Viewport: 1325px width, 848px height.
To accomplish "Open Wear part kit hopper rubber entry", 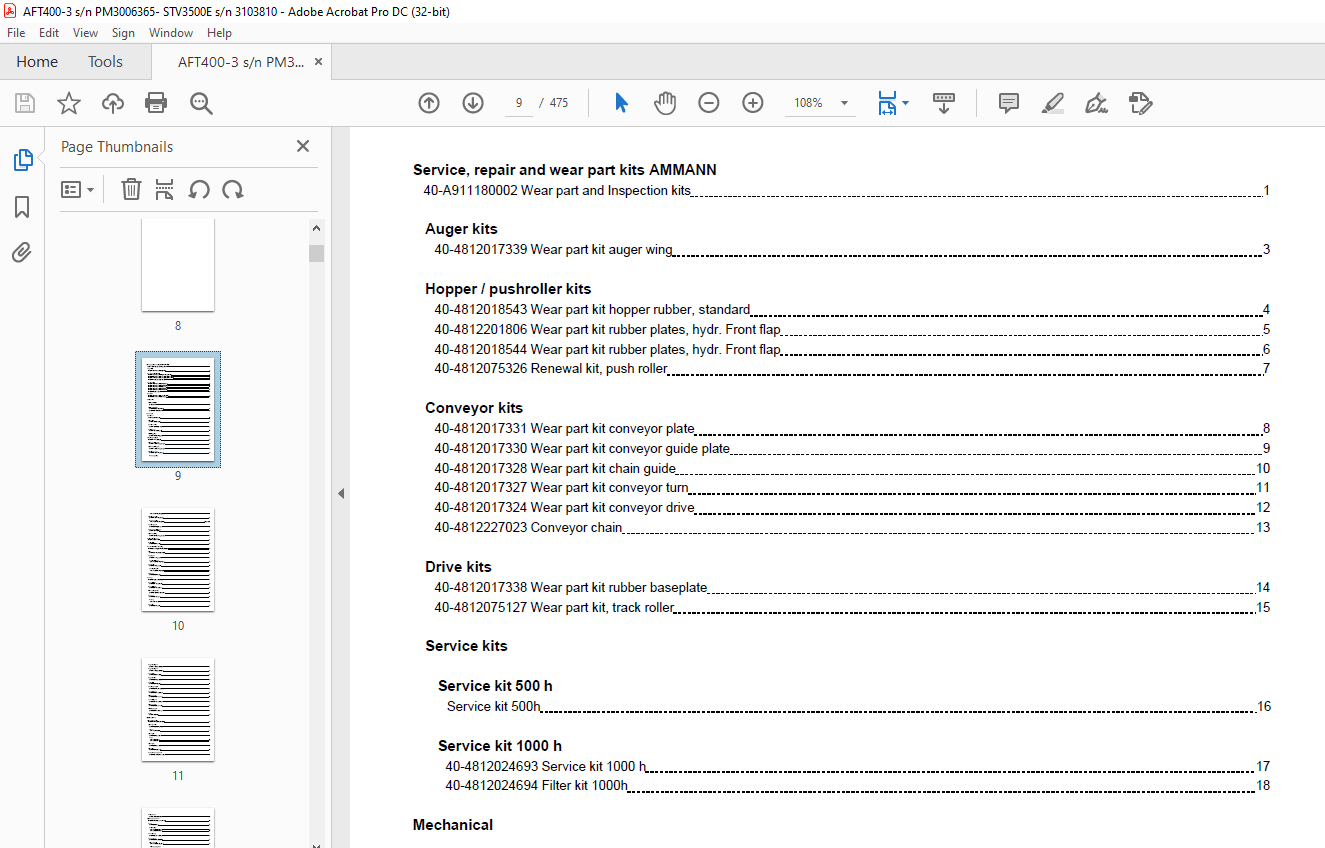I will click(852, 310).
